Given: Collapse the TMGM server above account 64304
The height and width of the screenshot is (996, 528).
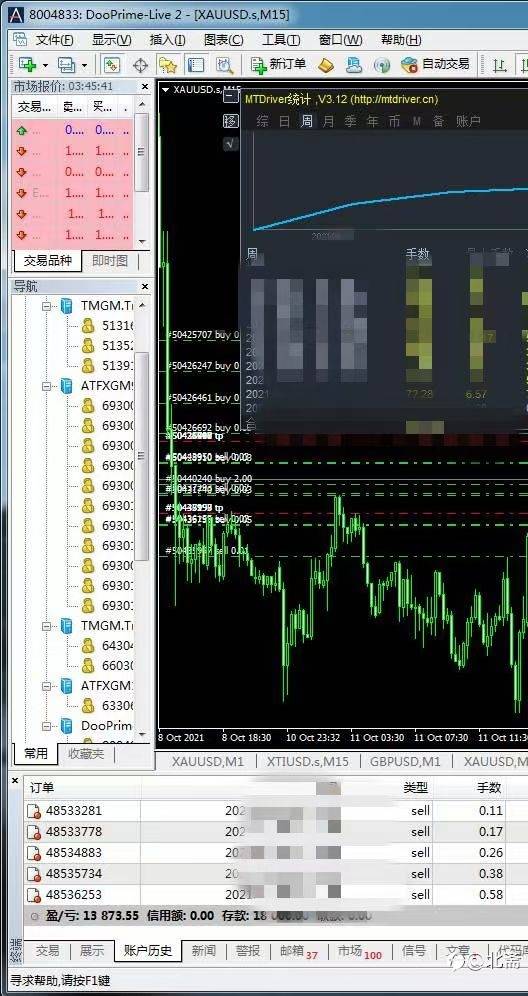Looking at the screenshot, I should pos(46,626).
